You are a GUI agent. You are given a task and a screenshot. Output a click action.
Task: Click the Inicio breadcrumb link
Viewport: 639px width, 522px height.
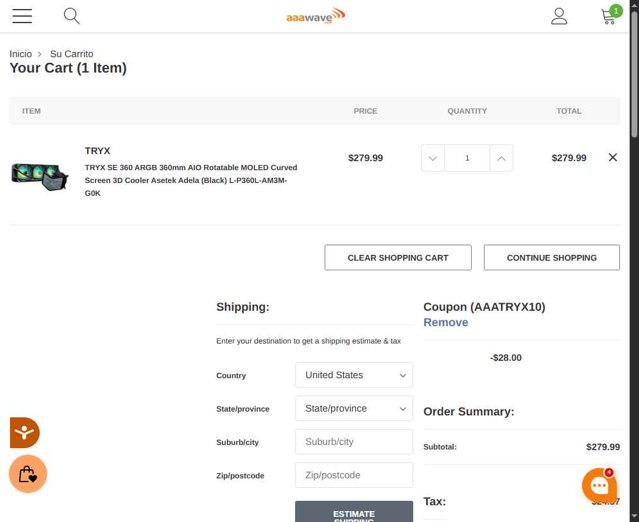click(x=20, y=54)
